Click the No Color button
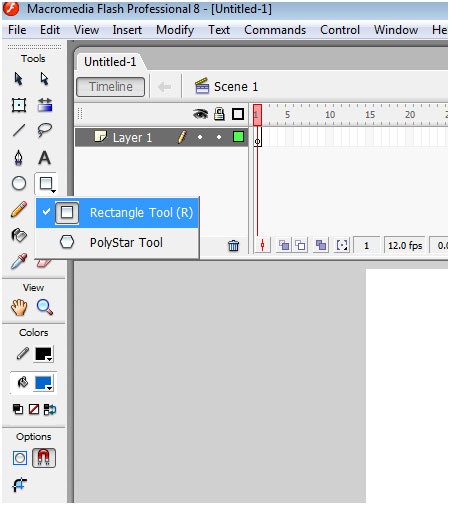Screen dimensions: 450x505 tap(34, 409)
